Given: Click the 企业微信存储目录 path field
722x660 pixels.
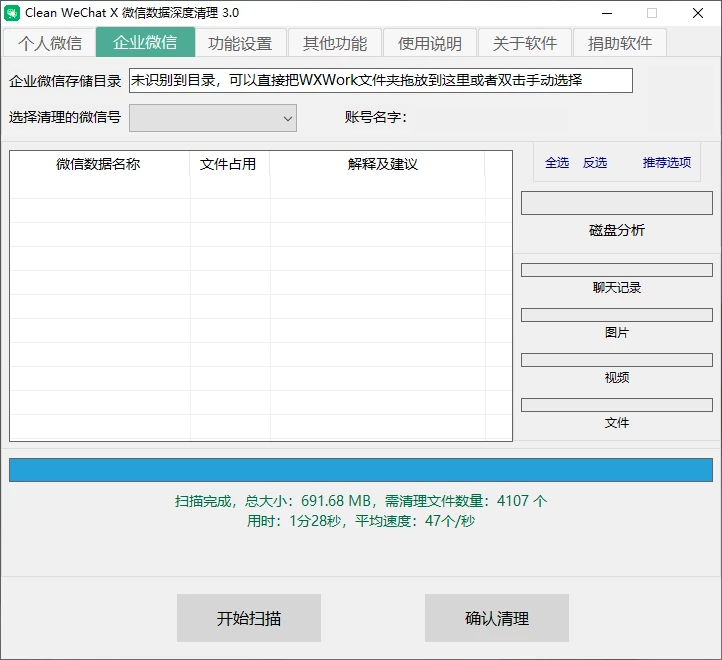Looking at the screenshot, I should 380,80.
